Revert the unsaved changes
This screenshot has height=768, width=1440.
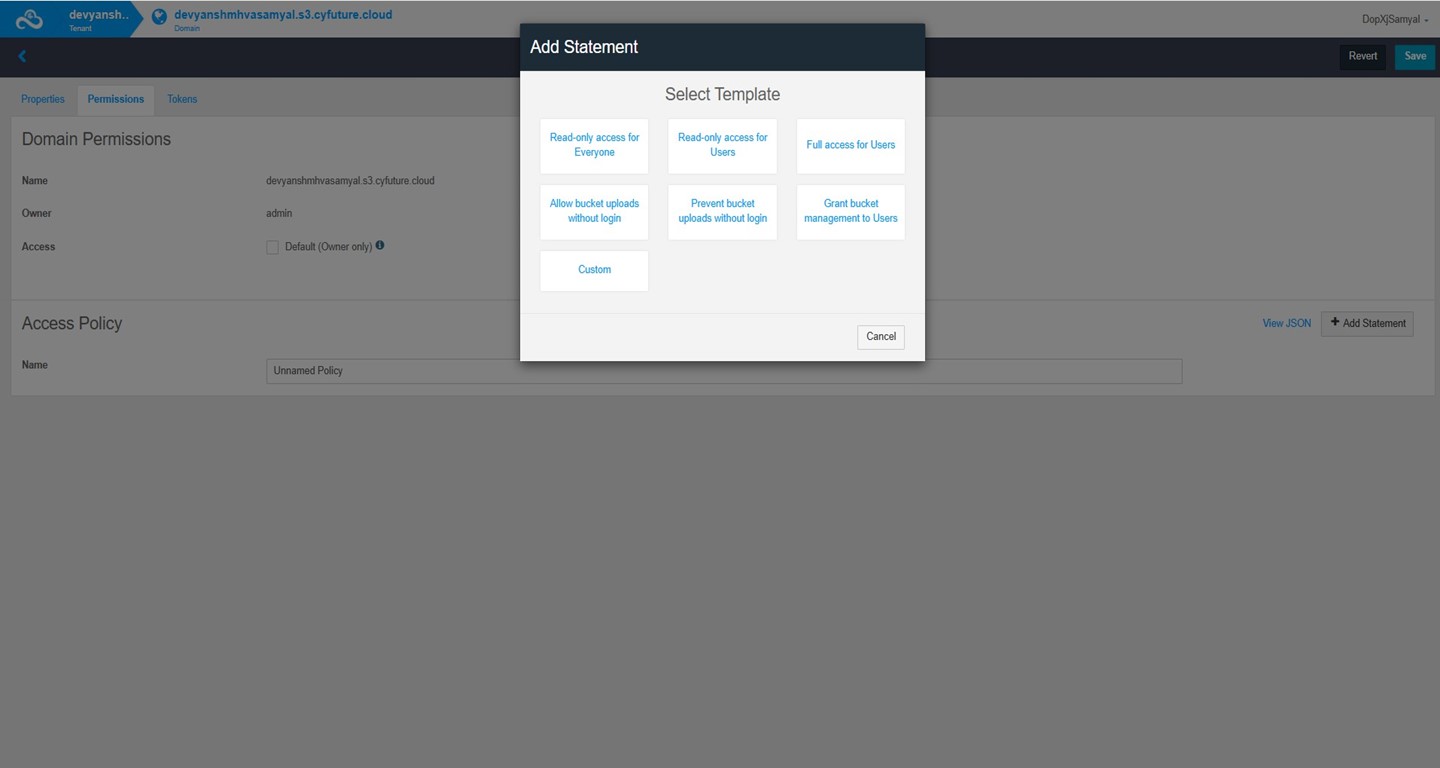(1362, 56)
